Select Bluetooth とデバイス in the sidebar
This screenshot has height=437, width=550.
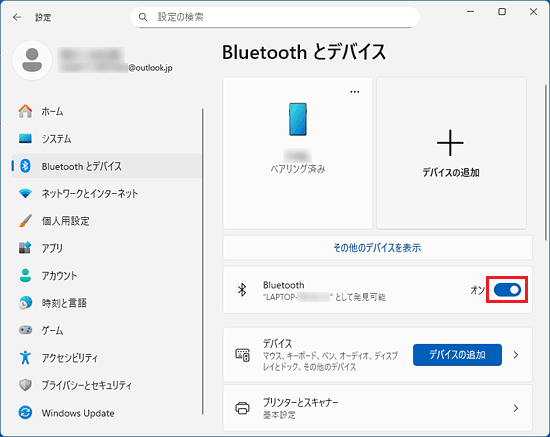click(106, 166)
